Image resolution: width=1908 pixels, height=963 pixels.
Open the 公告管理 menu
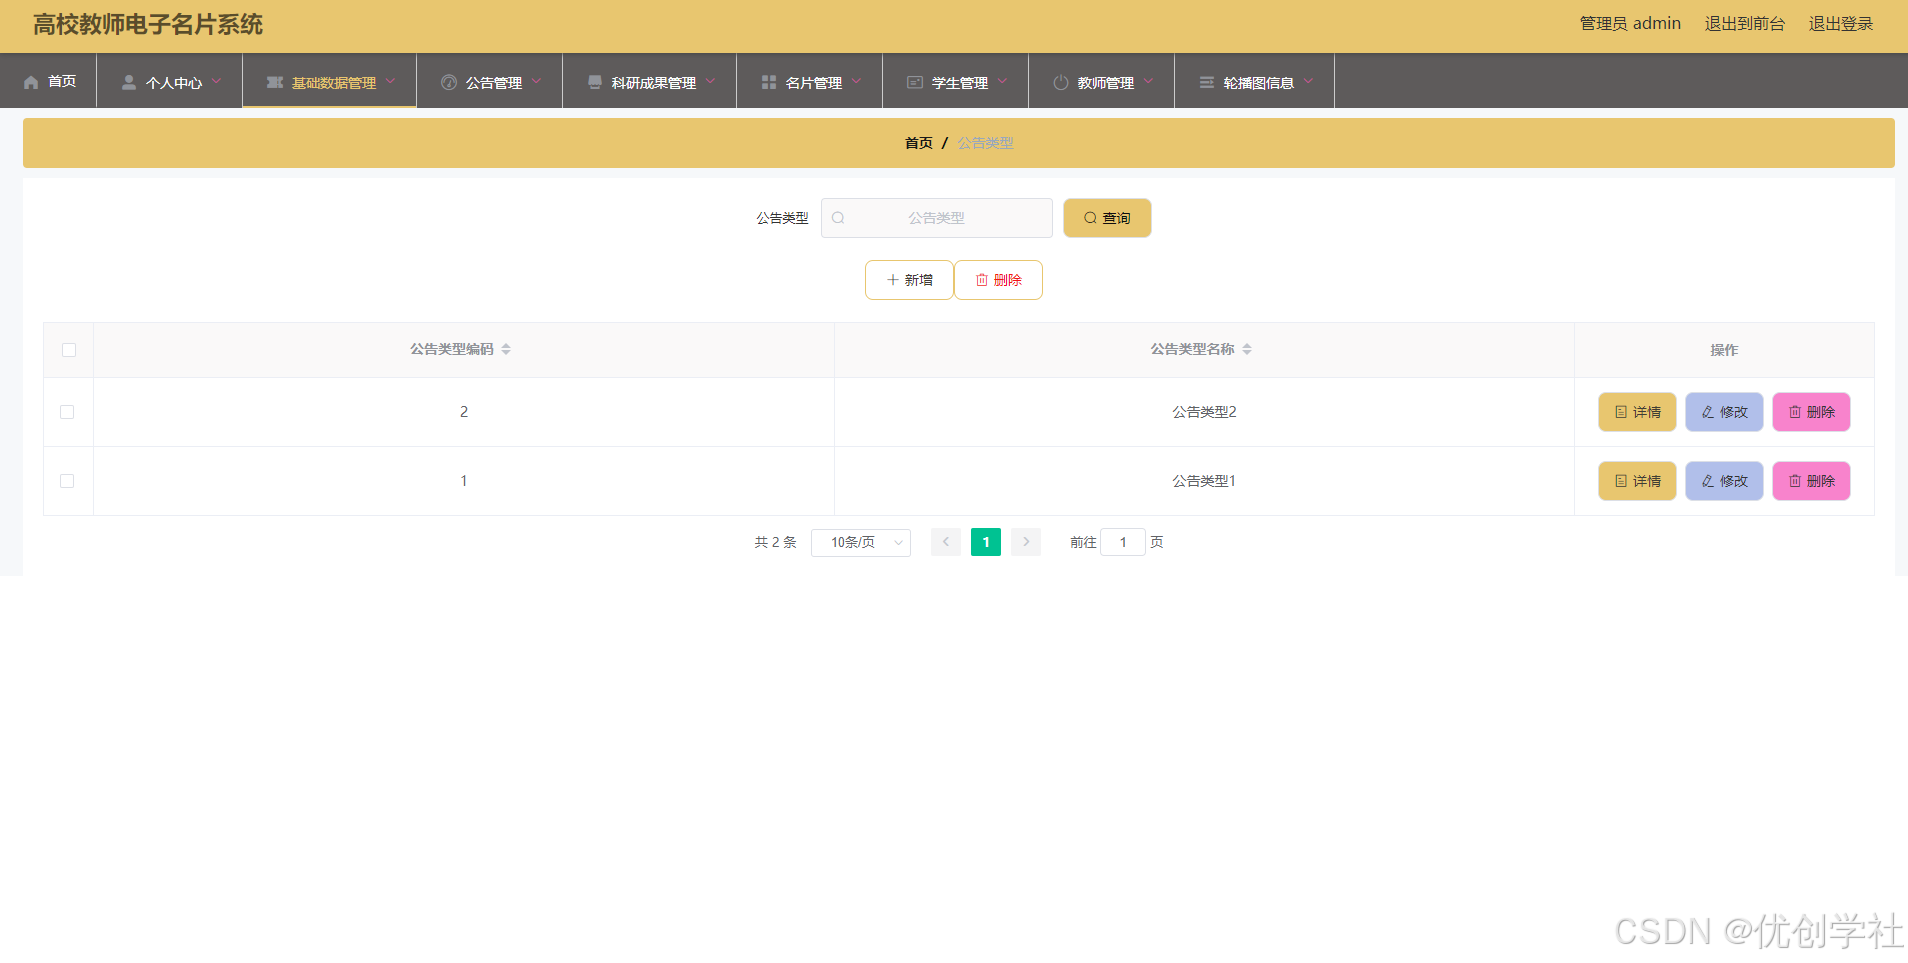coord(490,81)
